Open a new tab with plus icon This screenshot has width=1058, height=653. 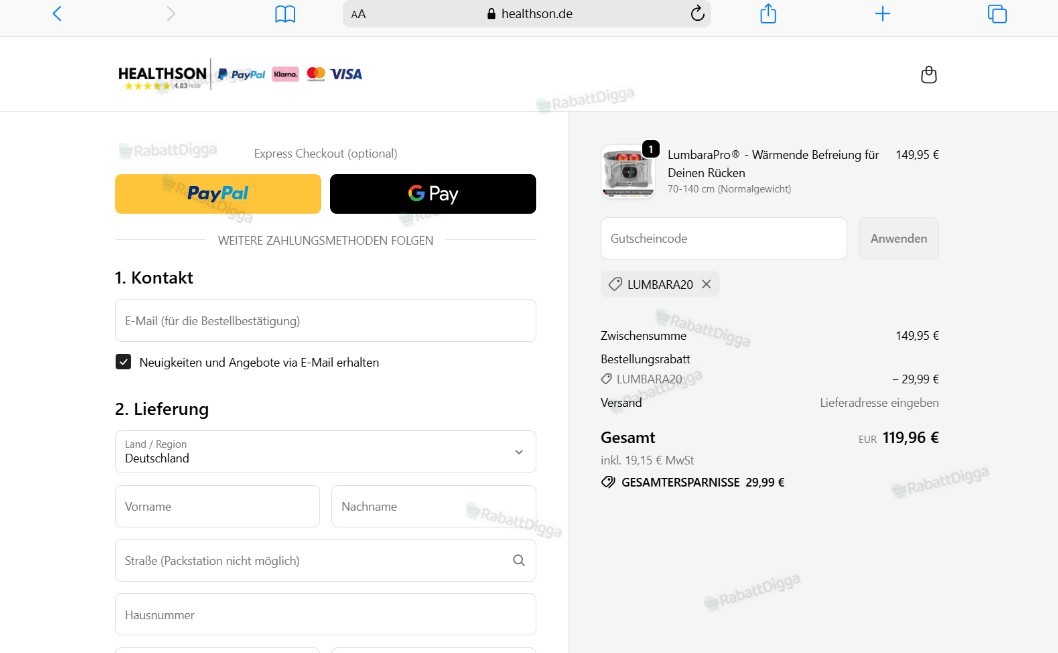tap(882, 13)
